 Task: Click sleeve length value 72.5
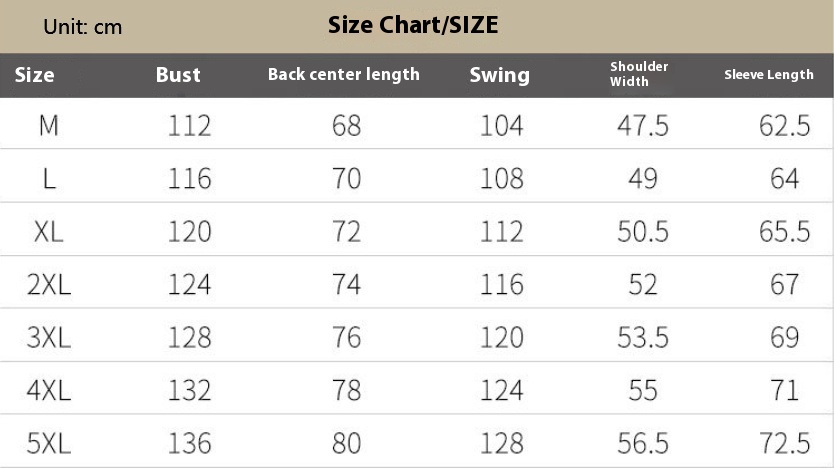coord(785,444)
